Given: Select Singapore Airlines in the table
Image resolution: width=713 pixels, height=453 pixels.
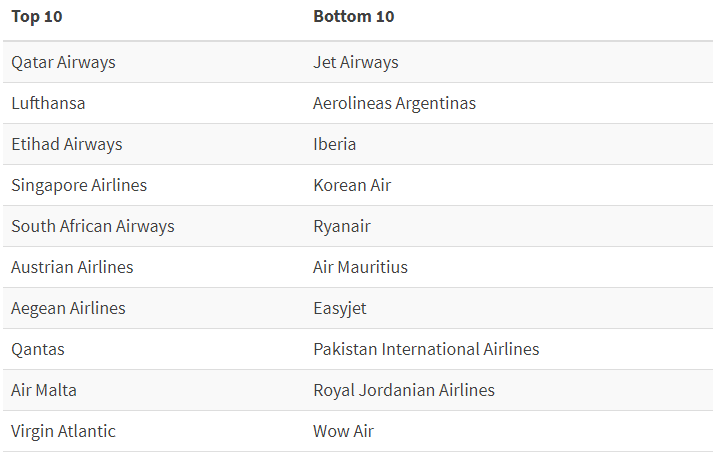Looking at the screenshot, I should 79,185.
